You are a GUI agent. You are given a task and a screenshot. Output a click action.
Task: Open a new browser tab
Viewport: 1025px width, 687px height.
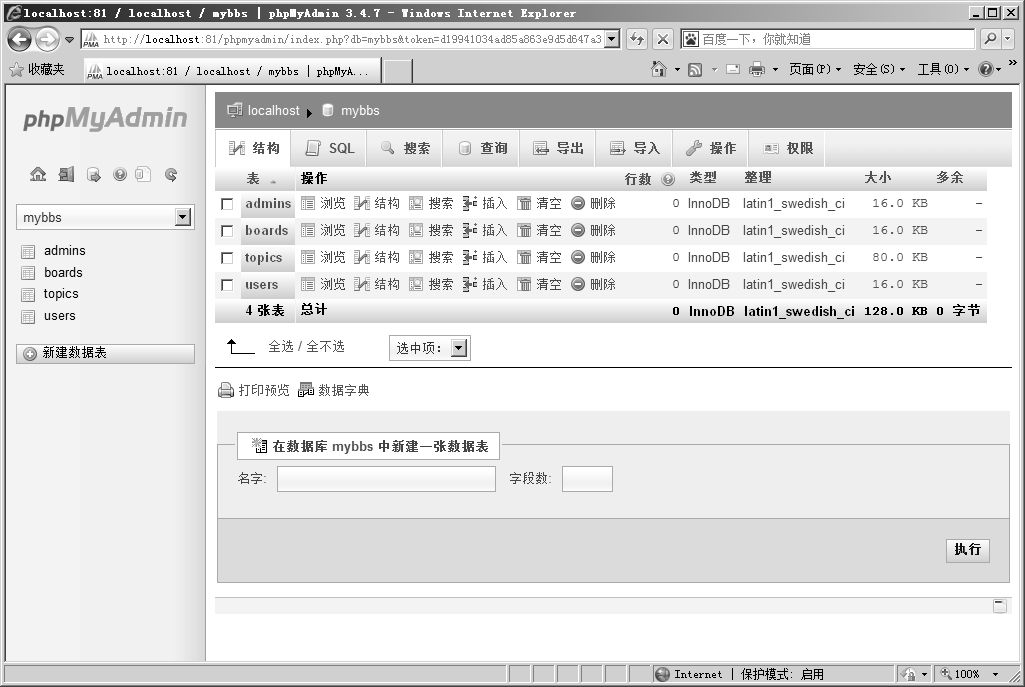point(397,71)
